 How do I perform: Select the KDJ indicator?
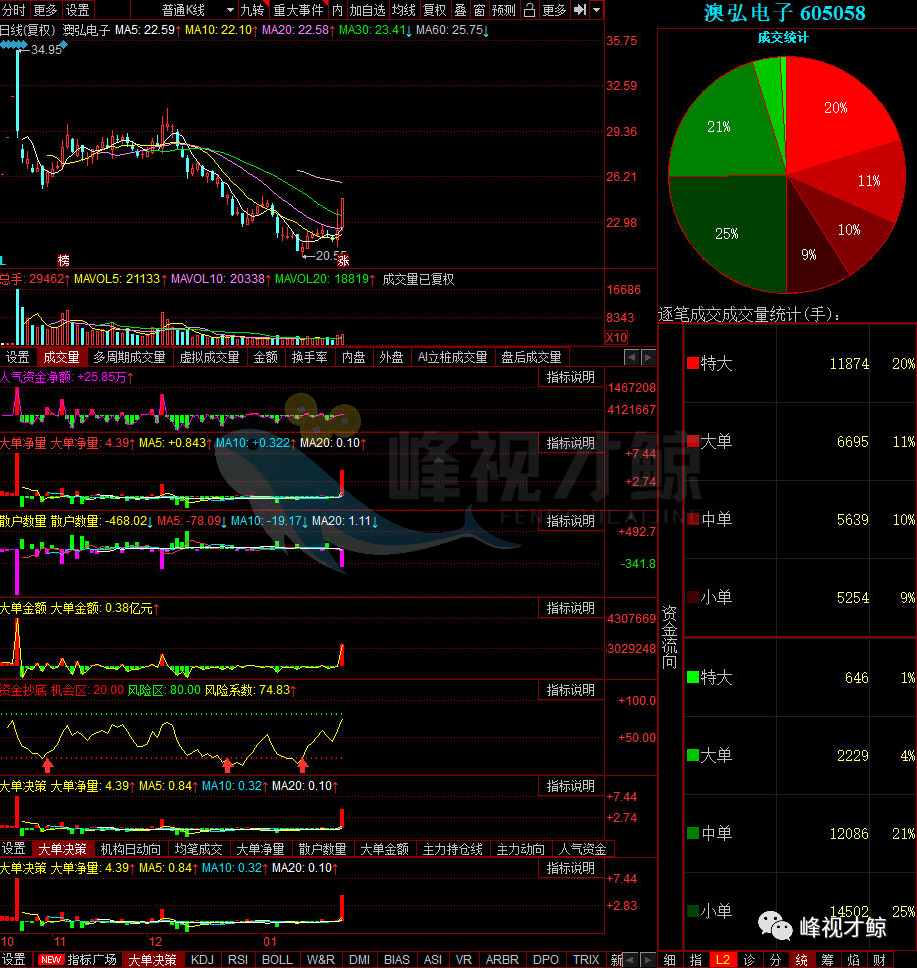click(202, 959)
